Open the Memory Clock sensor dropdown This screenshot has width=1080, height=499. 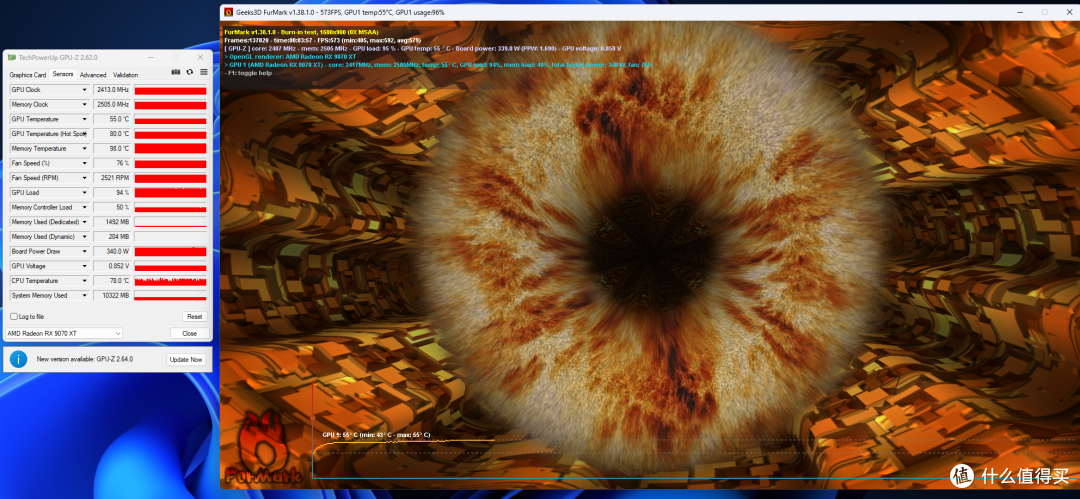coord(85,105)
